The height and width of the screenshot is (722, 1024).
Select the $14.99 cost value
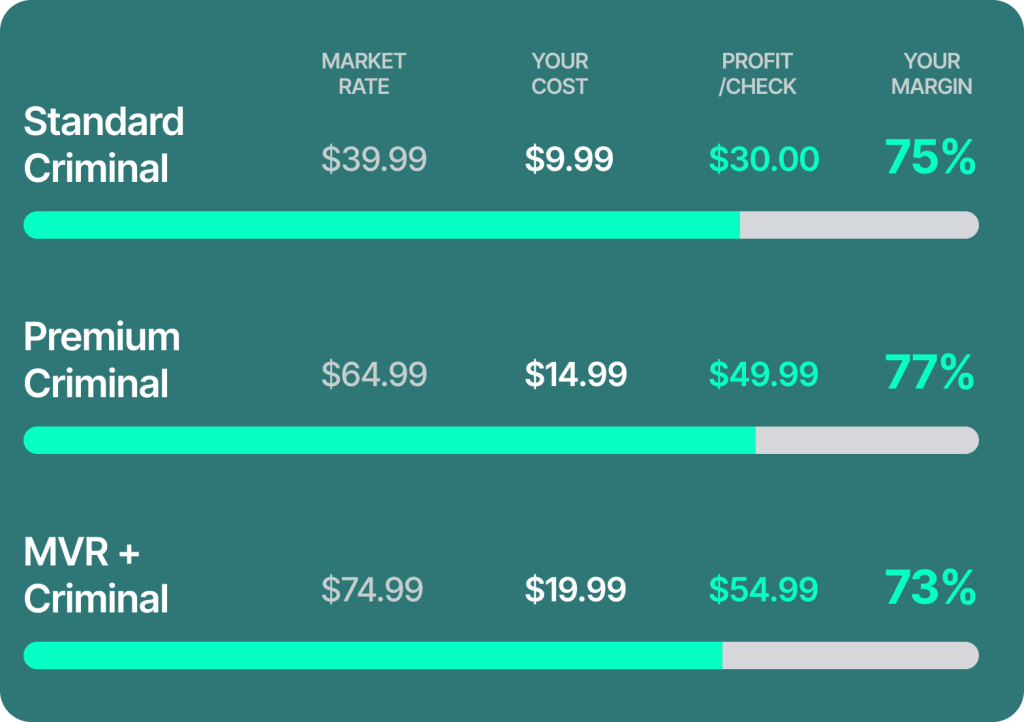pos(576,374)
